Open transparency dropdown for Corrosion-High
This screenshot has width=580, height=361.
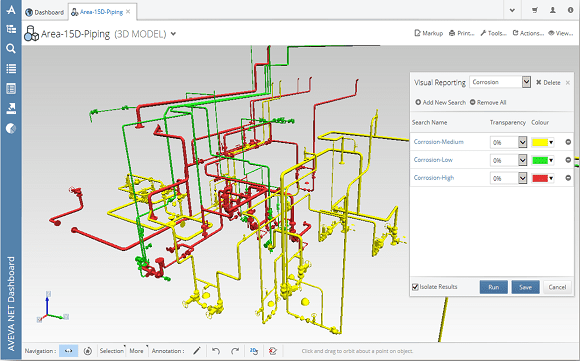coord(522,178)
